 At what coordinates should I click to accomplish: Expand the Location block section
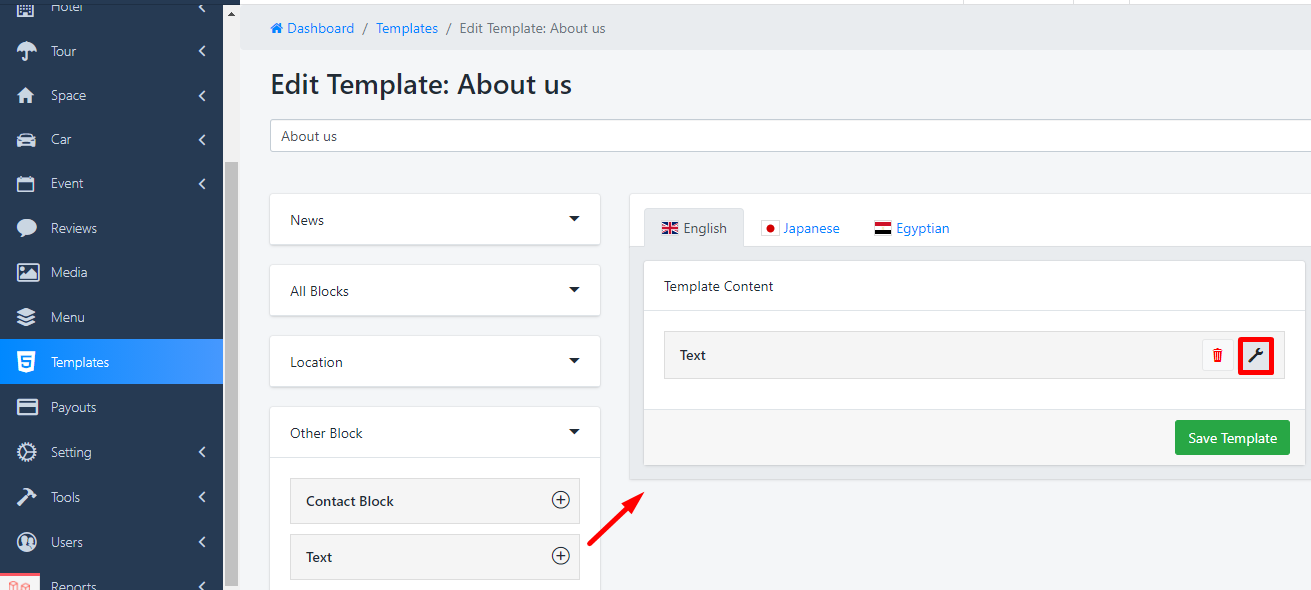pos(574,361)
